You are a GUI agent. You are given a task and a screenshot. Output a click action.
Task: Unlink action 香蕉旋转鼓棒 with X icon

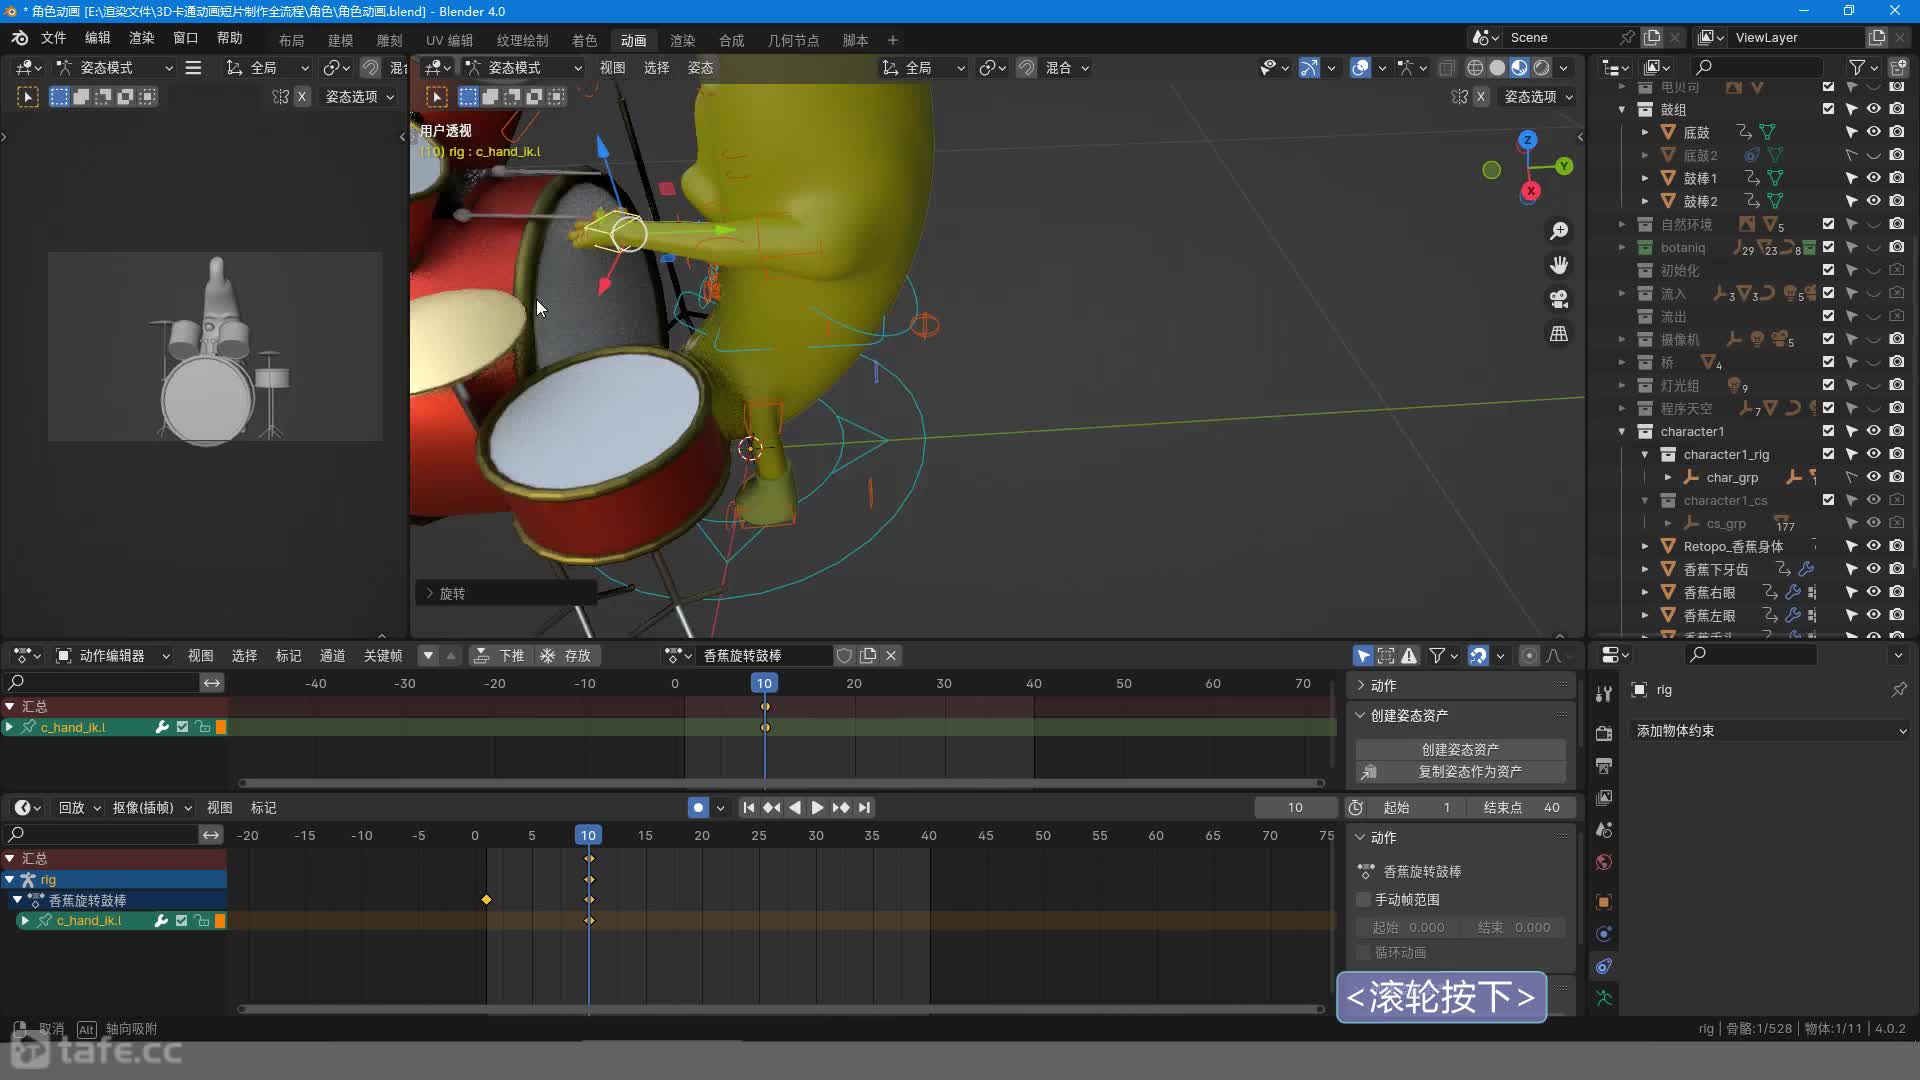(891, 656)
